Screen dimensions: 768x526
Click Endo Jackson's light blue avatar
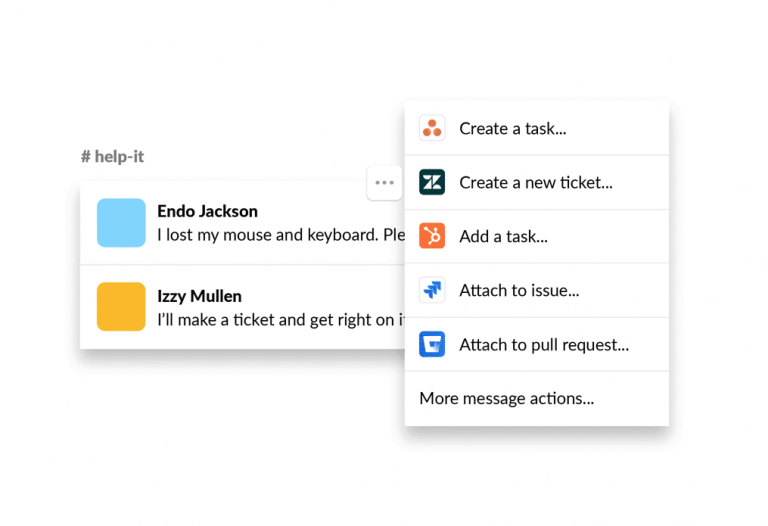pyautogui.click(x=121, y=222)
